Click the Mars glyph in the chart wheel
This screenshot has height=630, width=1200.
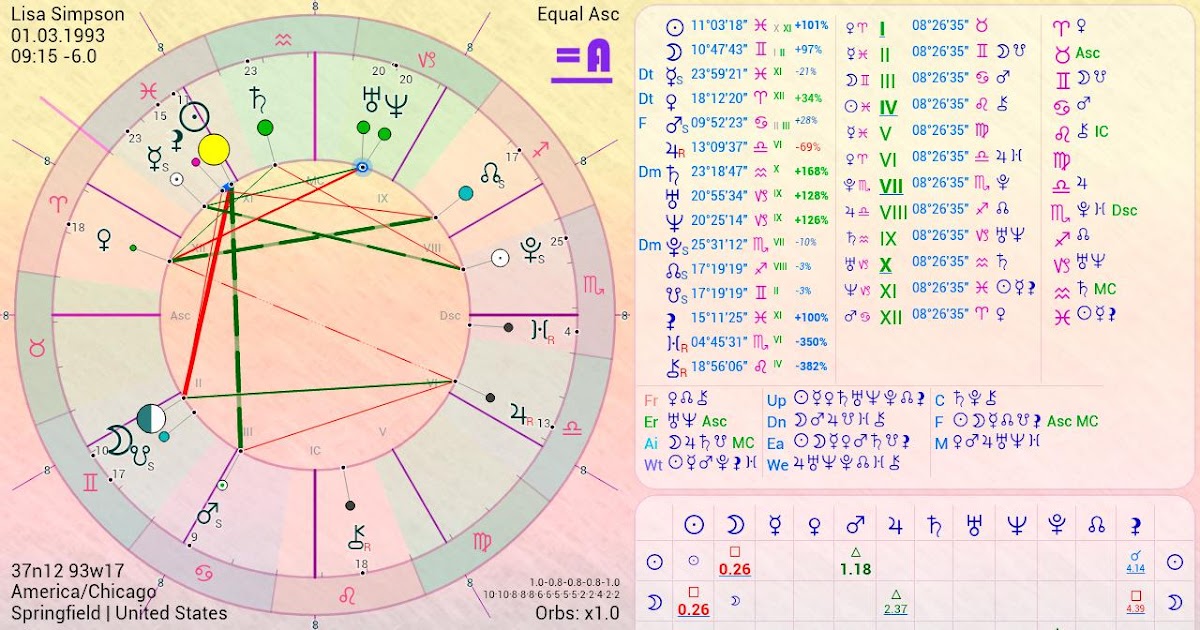click(x=208, y=514)
